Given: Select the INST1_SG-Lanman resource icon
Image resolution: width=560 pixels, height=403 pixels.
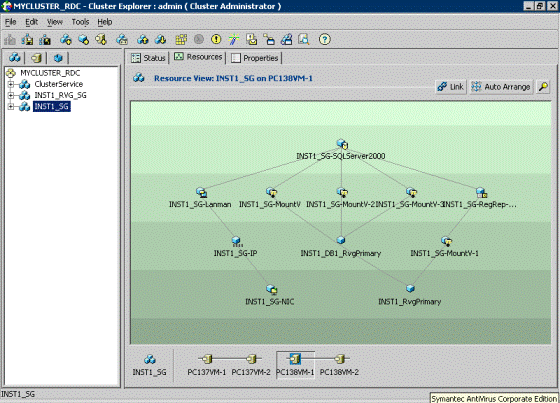Looking at the screenshot, I should point(201,193).
